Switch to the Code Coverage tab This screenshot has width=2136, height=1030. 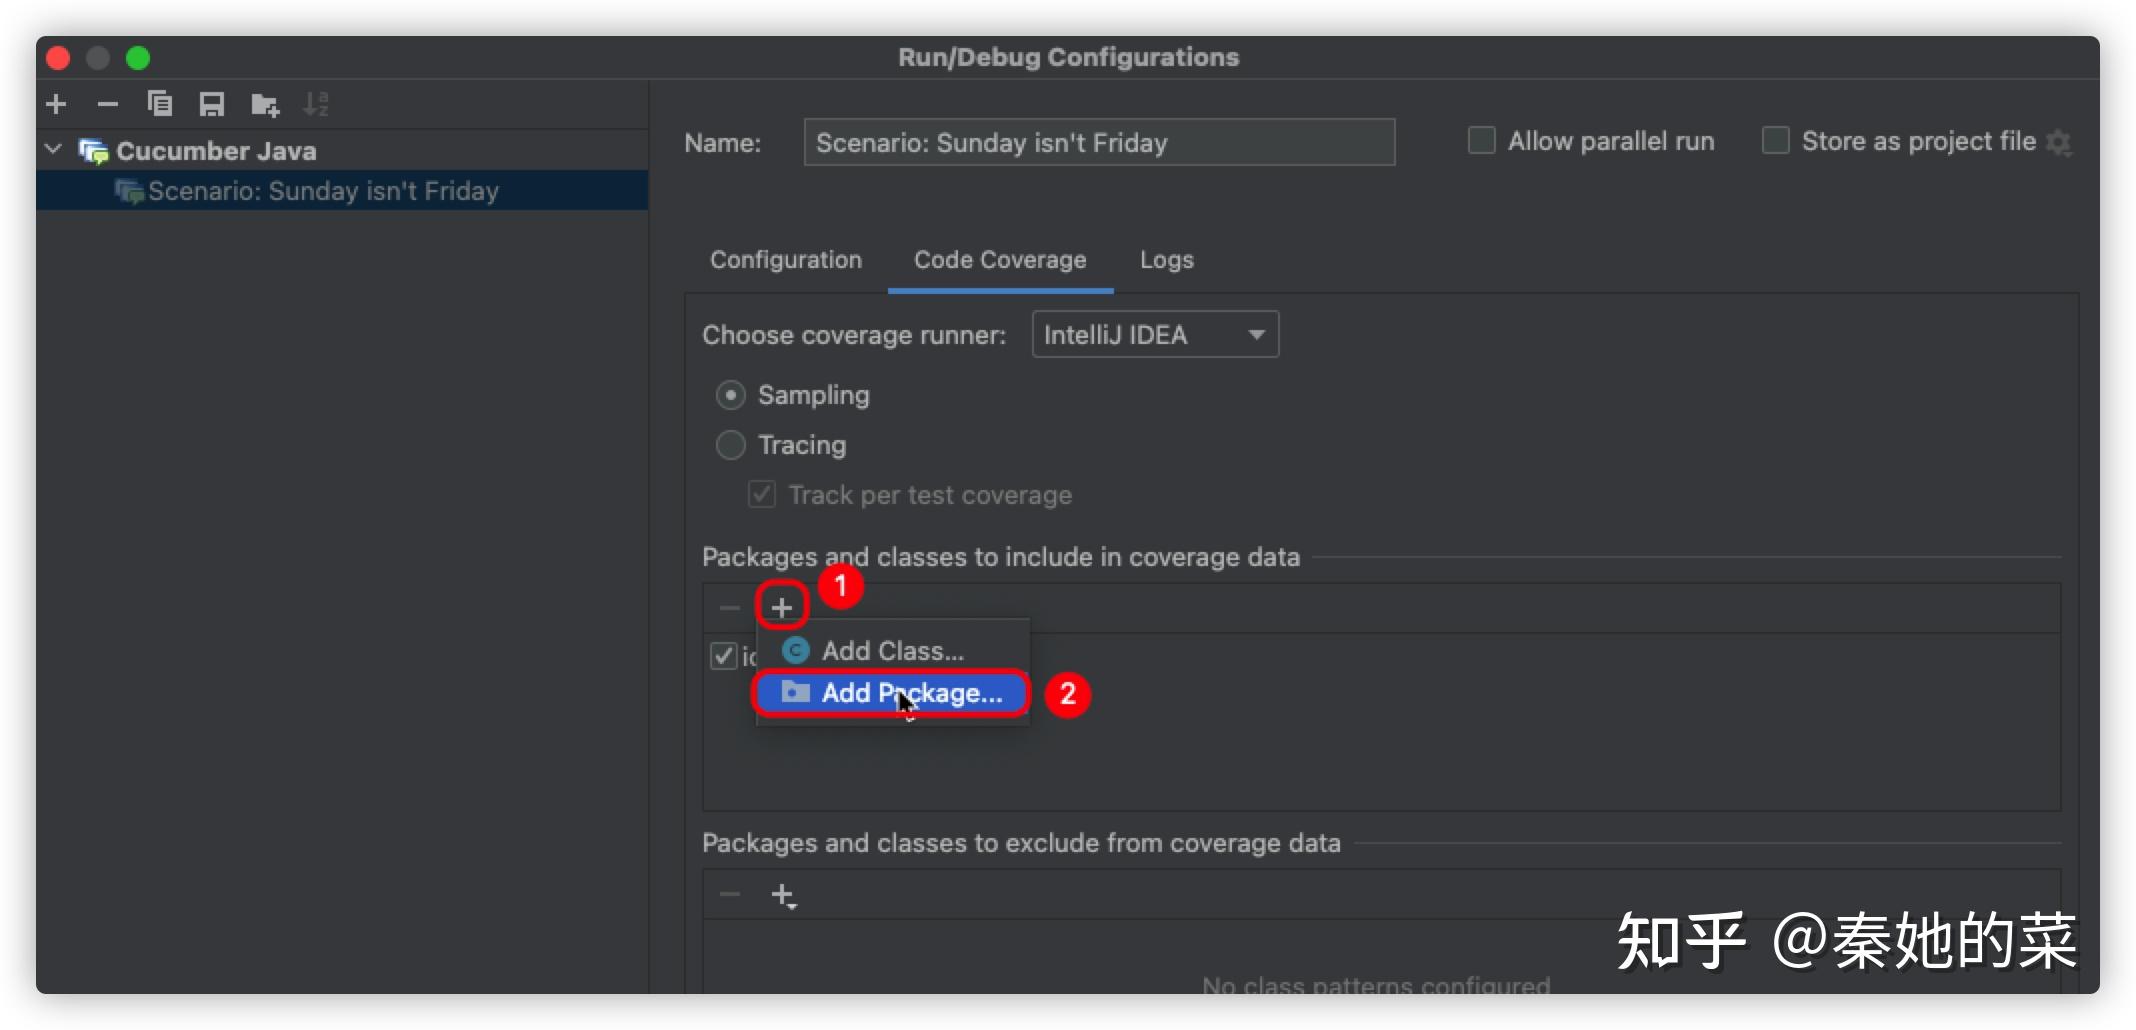(x=1000, y=260)
